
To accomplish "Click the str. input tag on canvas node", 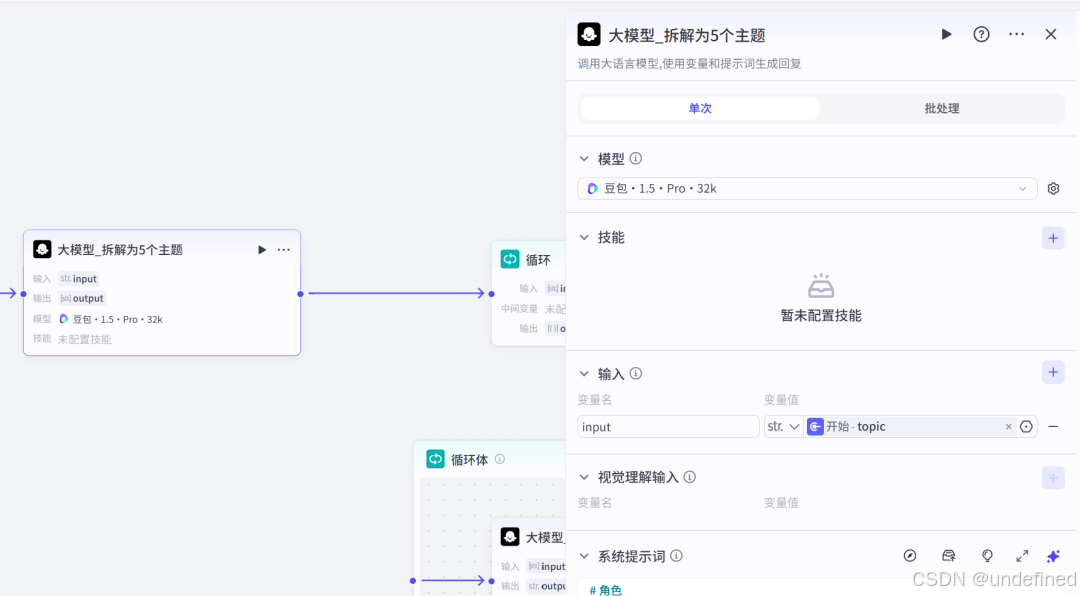I will [x=79, y=279].
